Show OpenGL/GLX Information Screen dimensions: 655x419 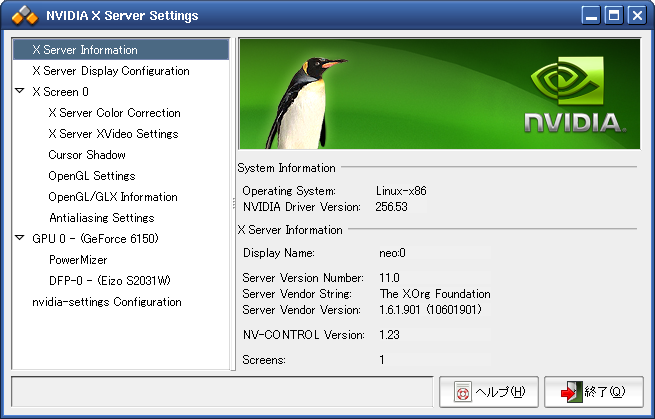[x=113, y=197]
